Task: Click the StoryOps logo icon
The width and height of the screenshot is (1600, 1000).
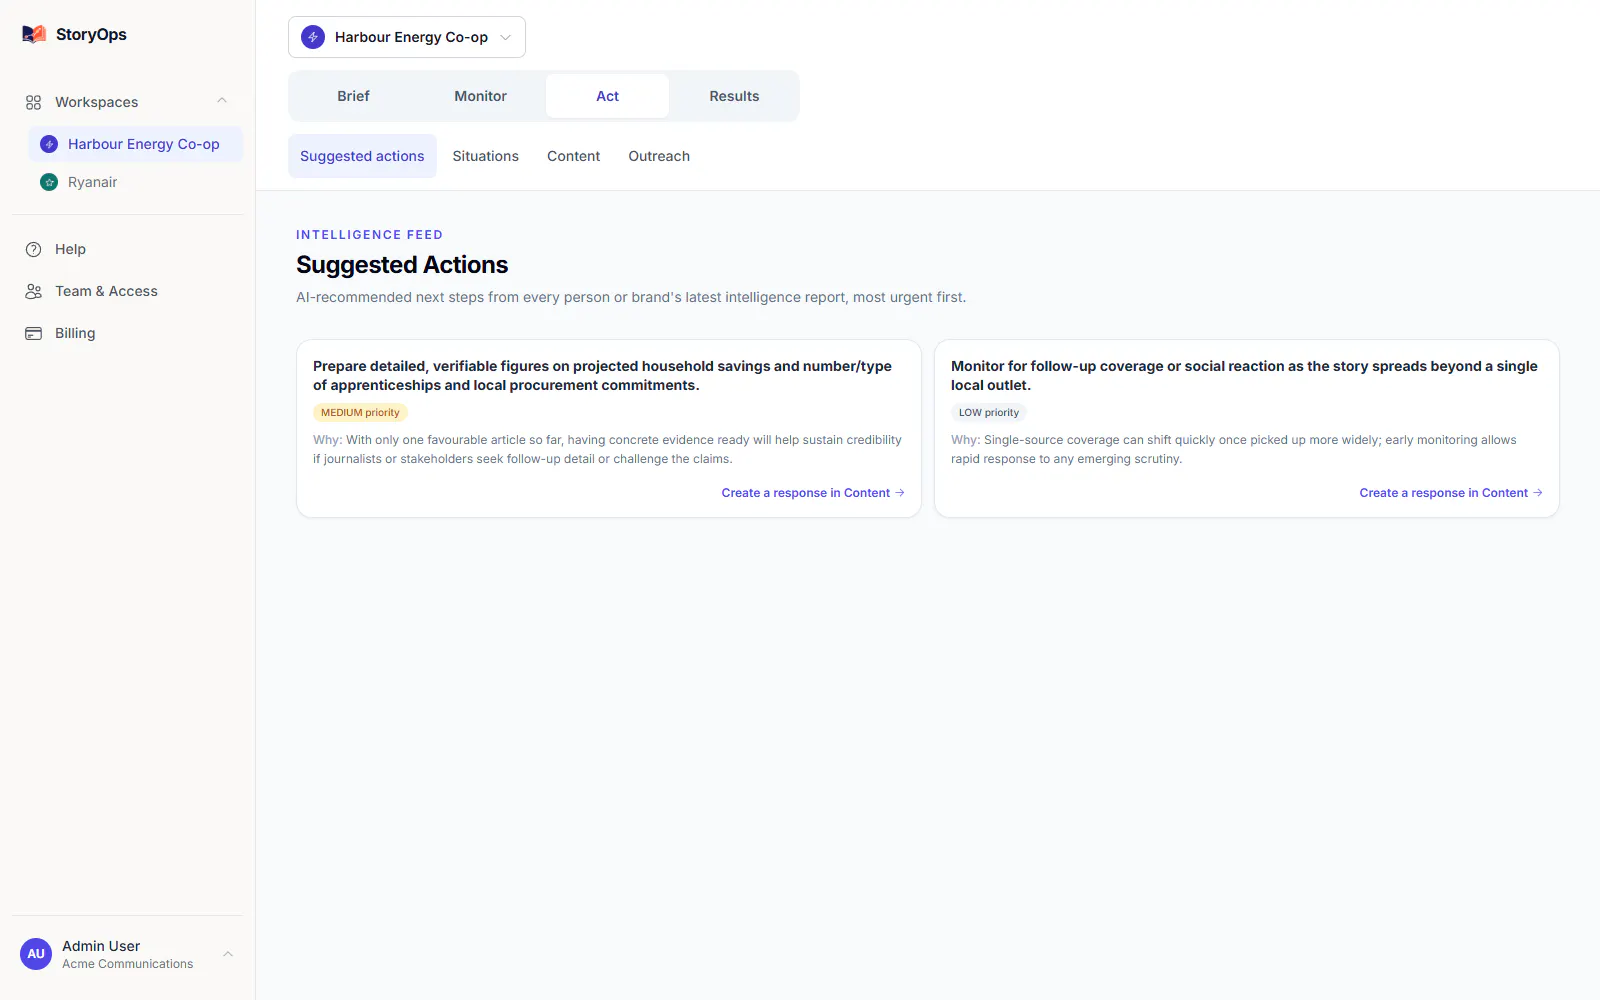Action: point(34,34)
